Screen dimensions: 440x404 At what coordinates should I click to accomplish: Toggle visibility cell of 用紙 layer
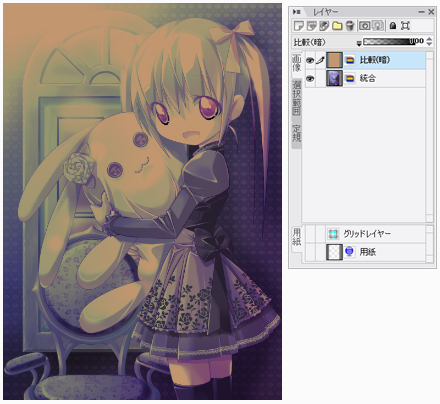(x=310, y=252)
